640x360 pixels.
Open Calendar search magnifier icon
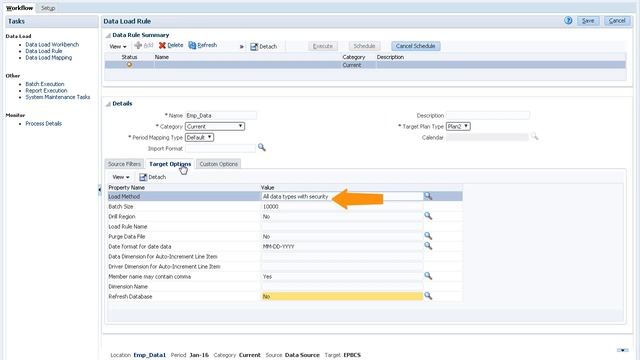[x=534, y=136]
